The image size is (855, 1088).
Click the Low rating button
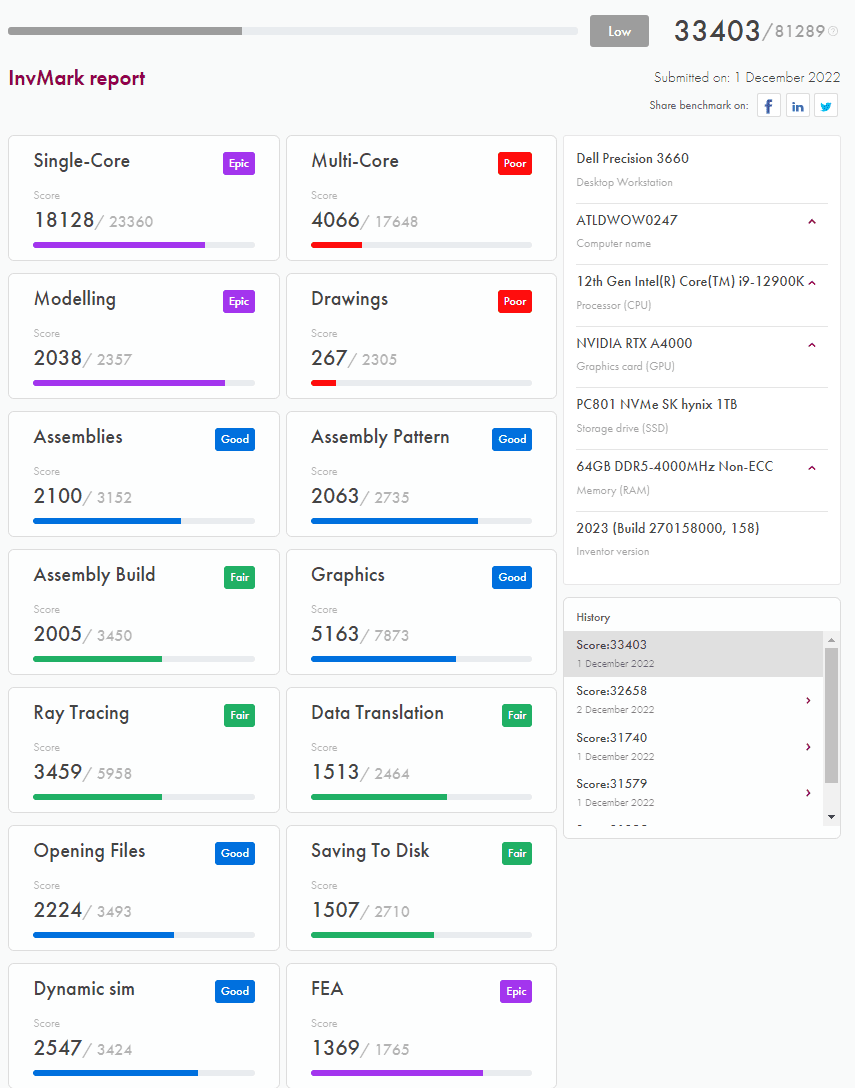coord(619,31)
